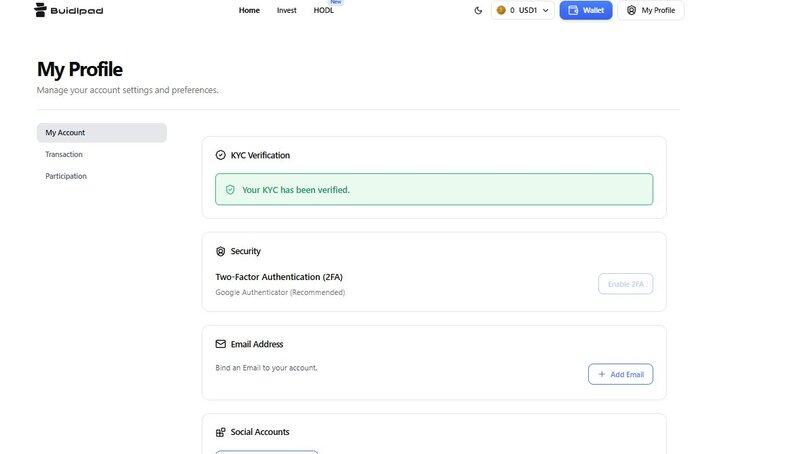Click the Add Email button

(620, 374)
